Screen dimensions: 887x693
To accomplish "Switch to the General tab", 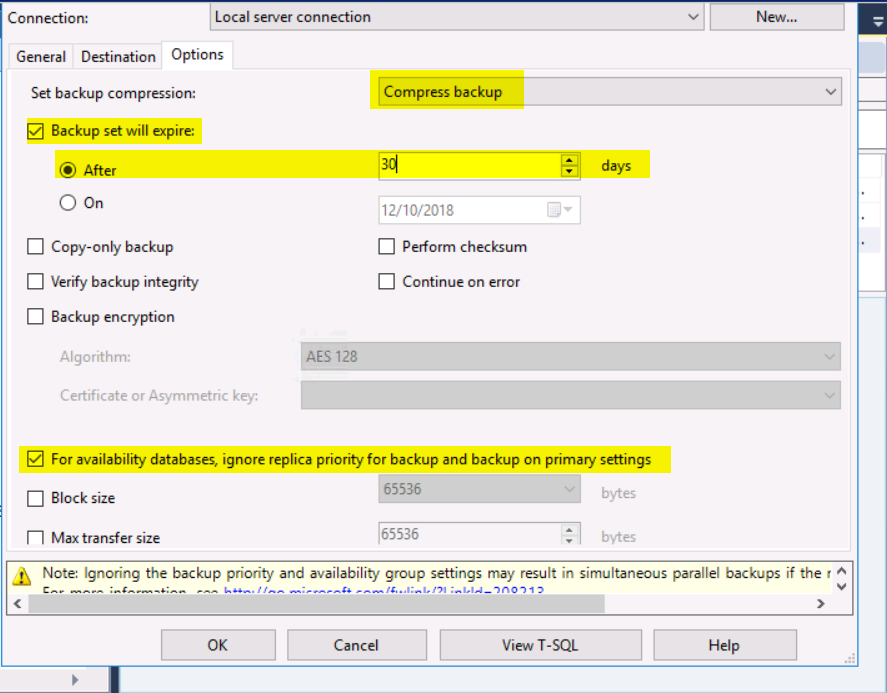I will click(x=40, y=56).
